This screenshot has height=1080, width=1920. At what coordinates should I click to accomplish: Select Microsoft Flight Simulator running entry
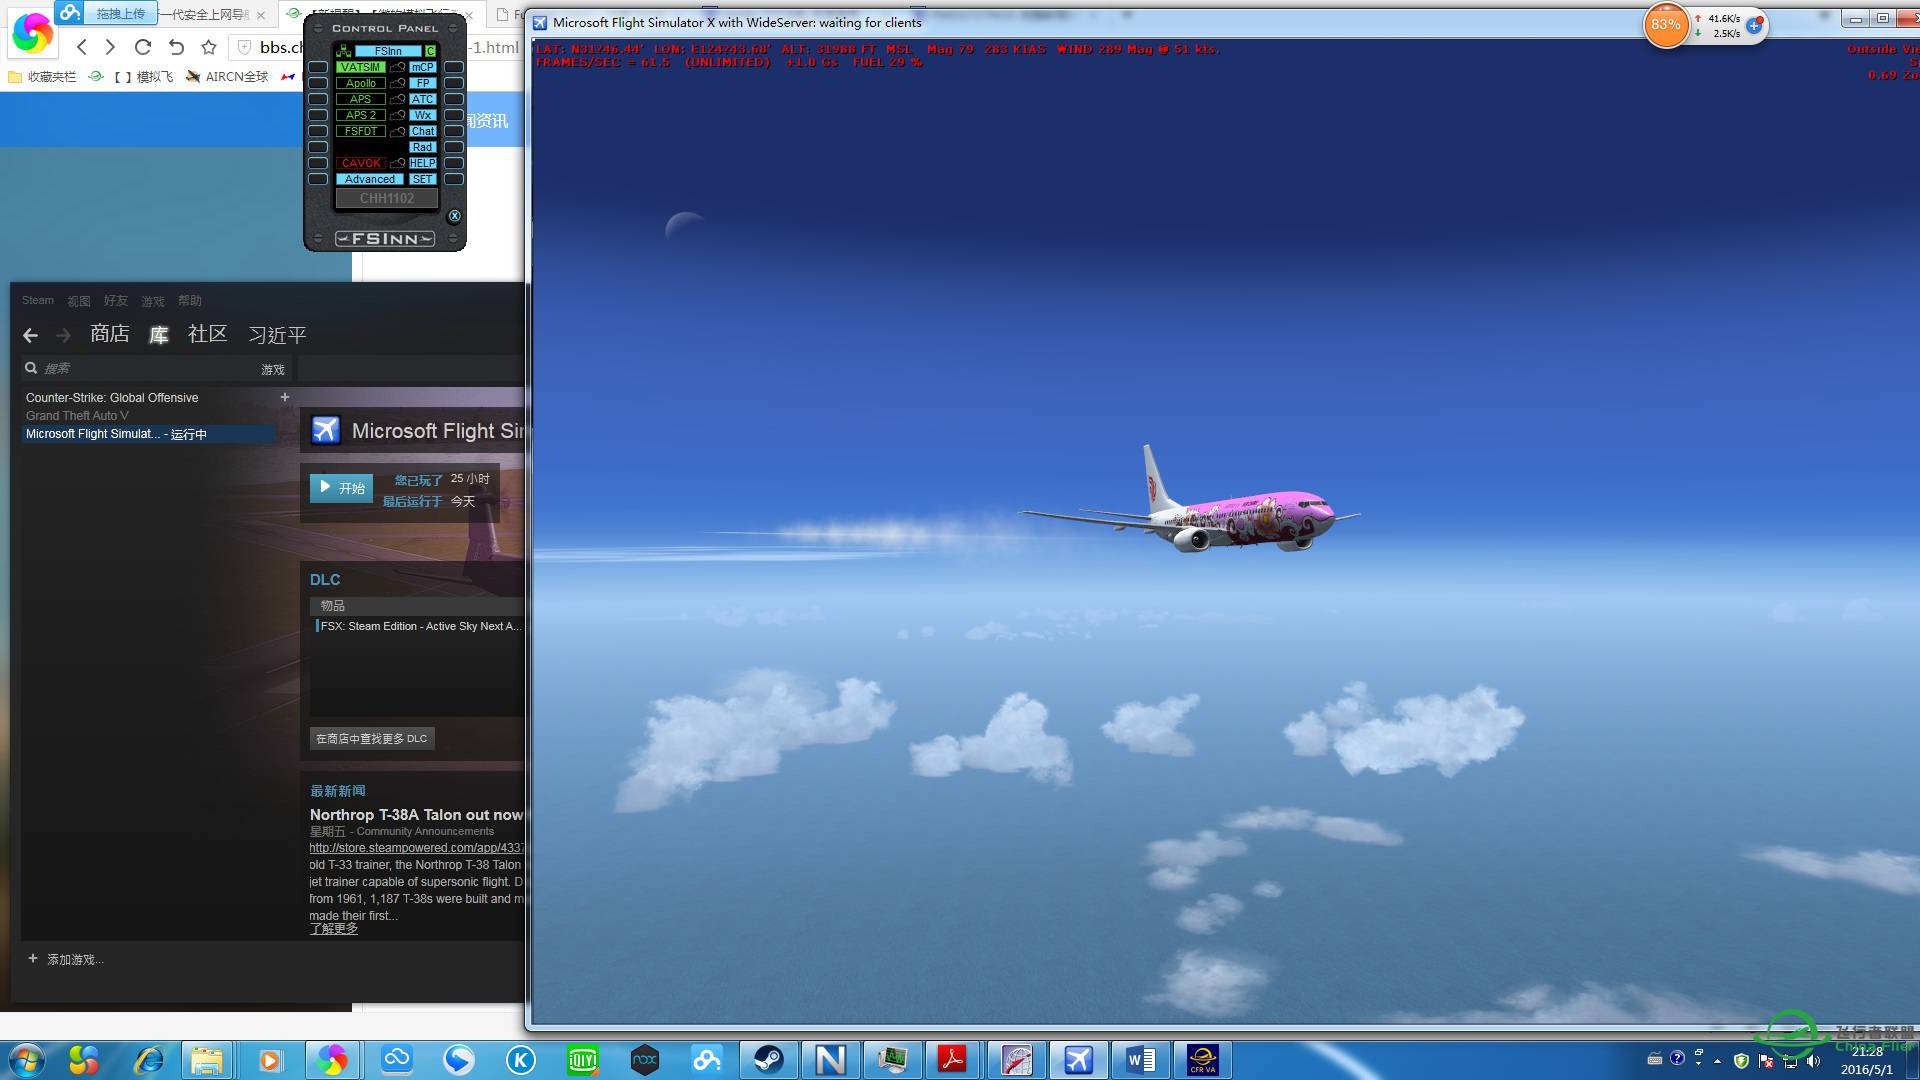[x=148, y=434]
